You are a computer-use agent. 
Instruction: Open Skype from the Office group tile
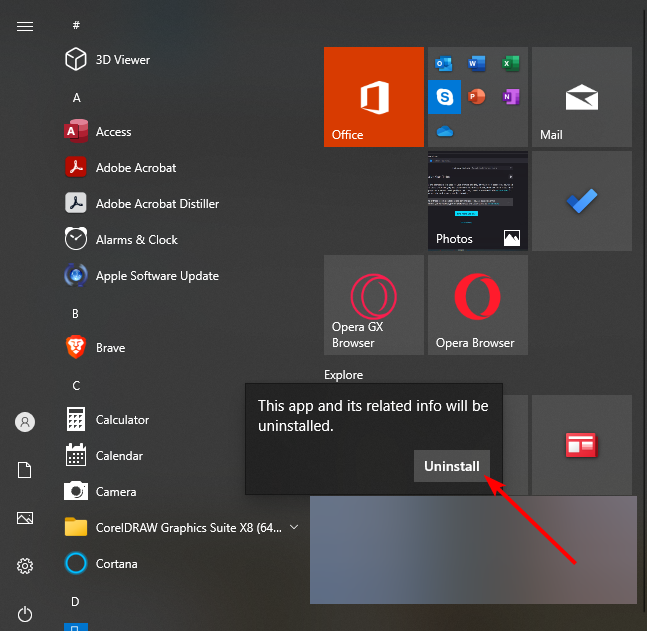click(444, 97)
